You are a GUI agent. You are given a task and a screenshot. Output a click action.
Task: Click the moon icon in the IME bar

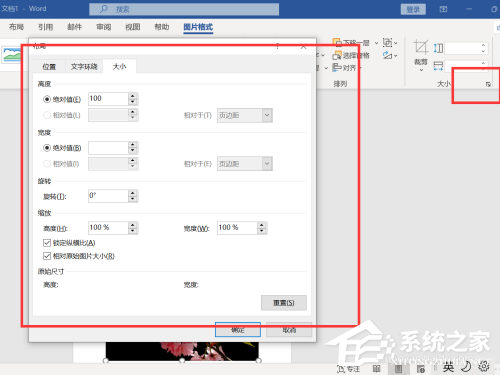[x=466, y=367]
